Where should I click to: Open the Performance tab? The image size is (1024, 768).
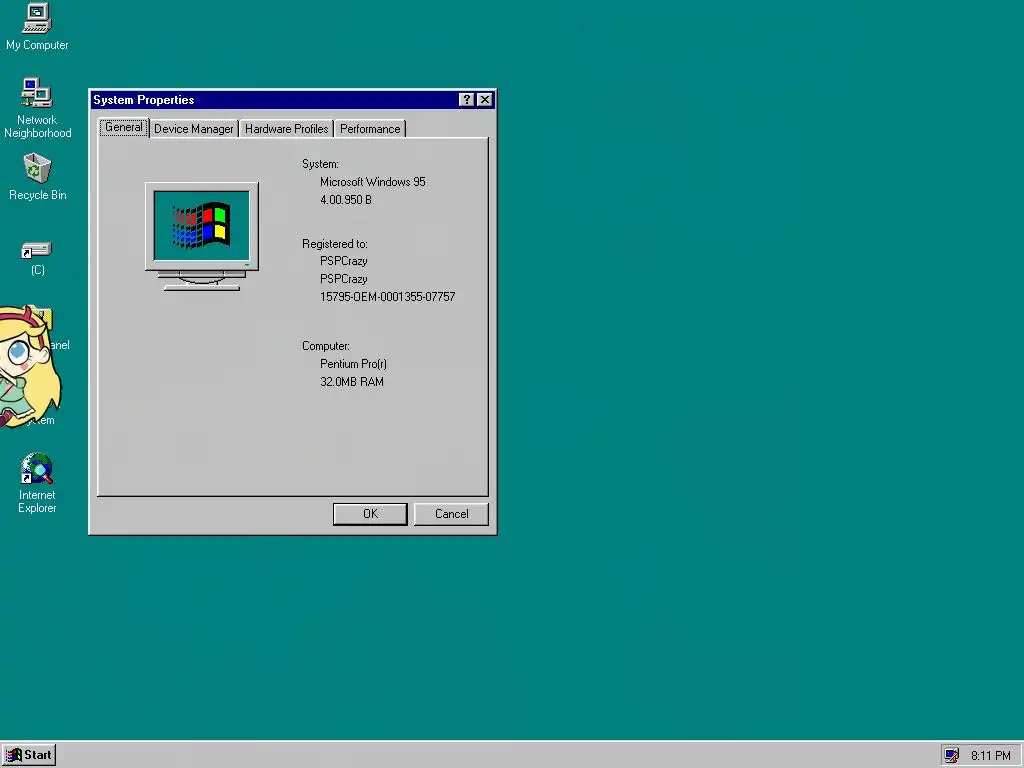pyautogui.click(x=370, y=129)
